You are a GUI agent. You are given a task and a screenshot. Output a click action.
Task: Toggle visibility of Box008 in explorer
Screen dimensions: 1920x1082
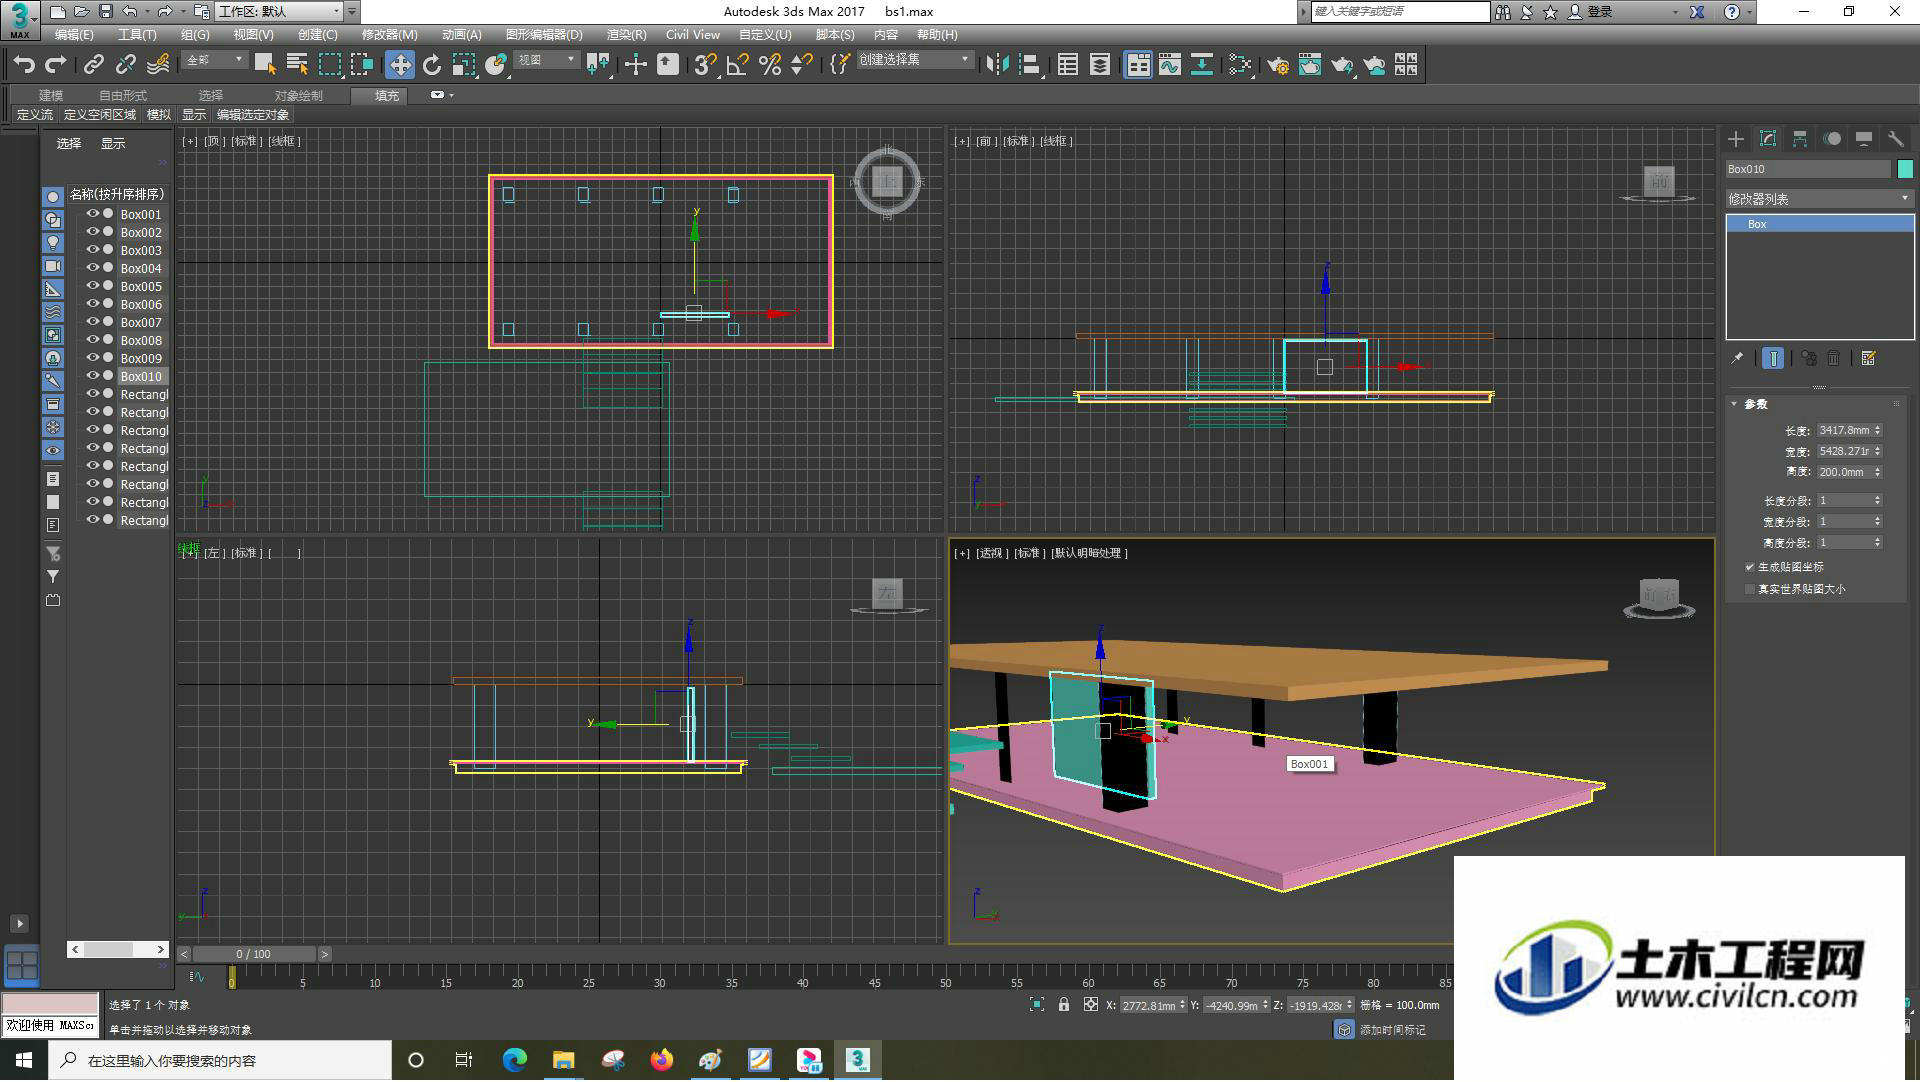(93, 340)
